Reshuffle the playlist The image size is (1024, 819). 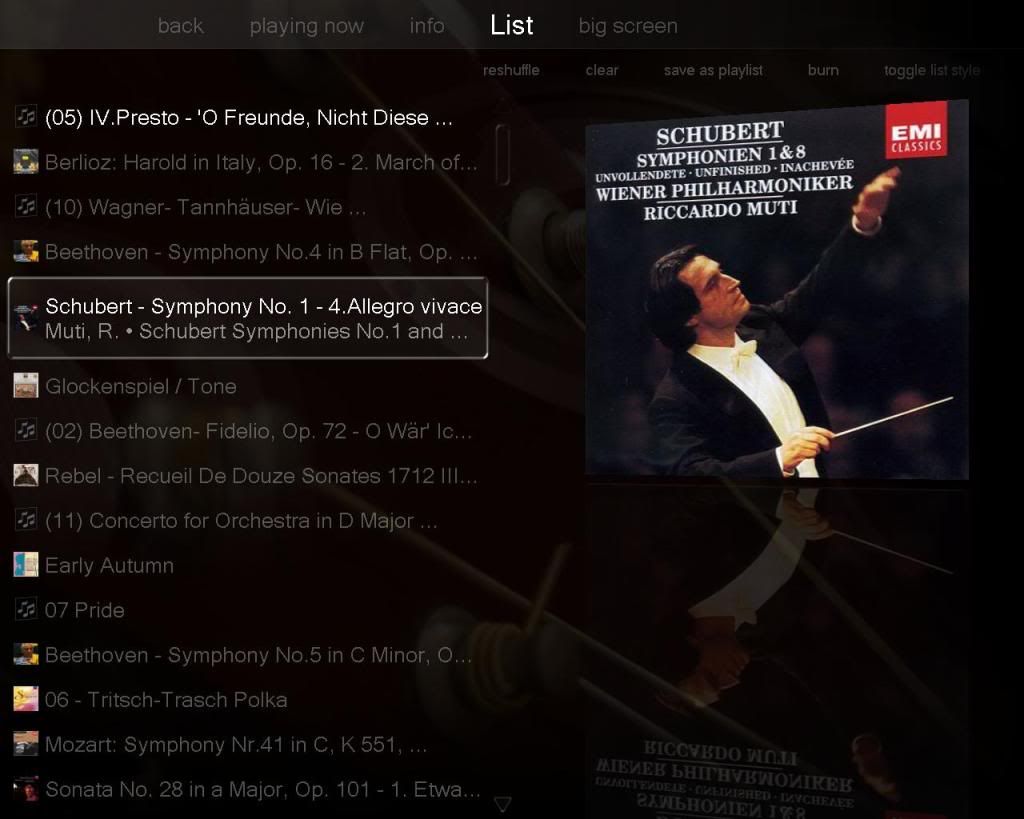(x=511, y=70)
